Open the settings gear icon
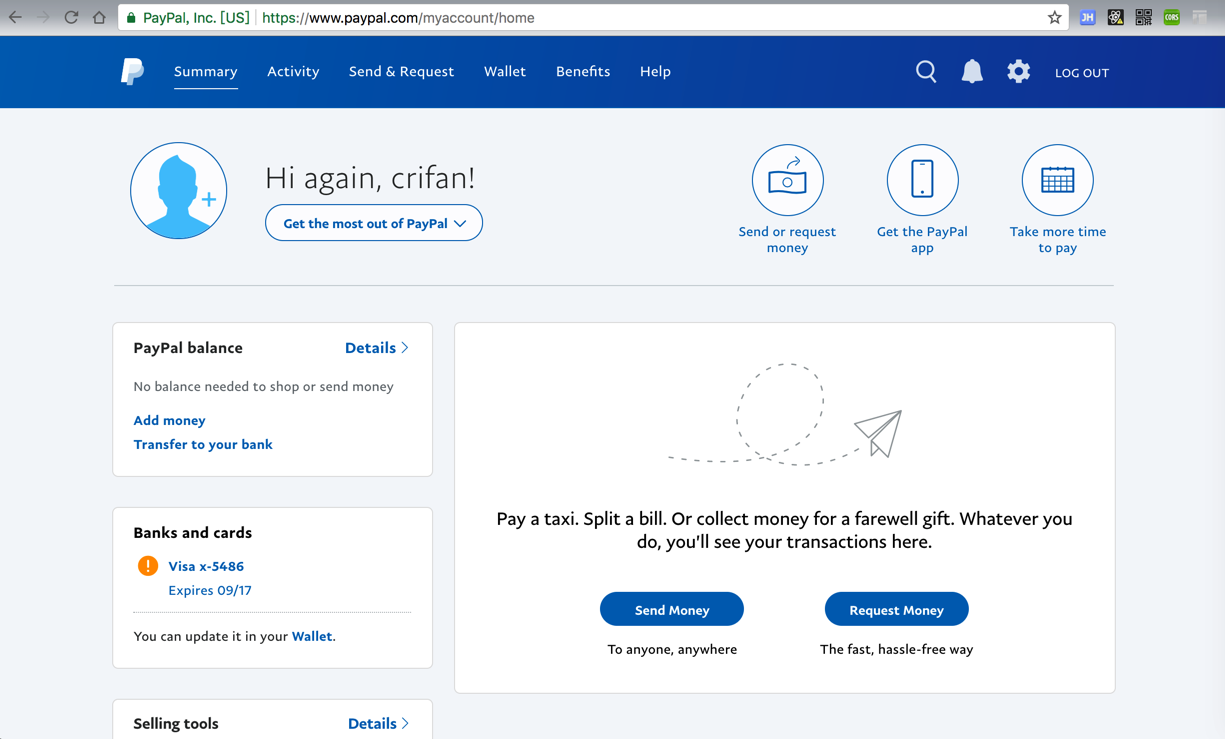 [x=1018, y=72]
